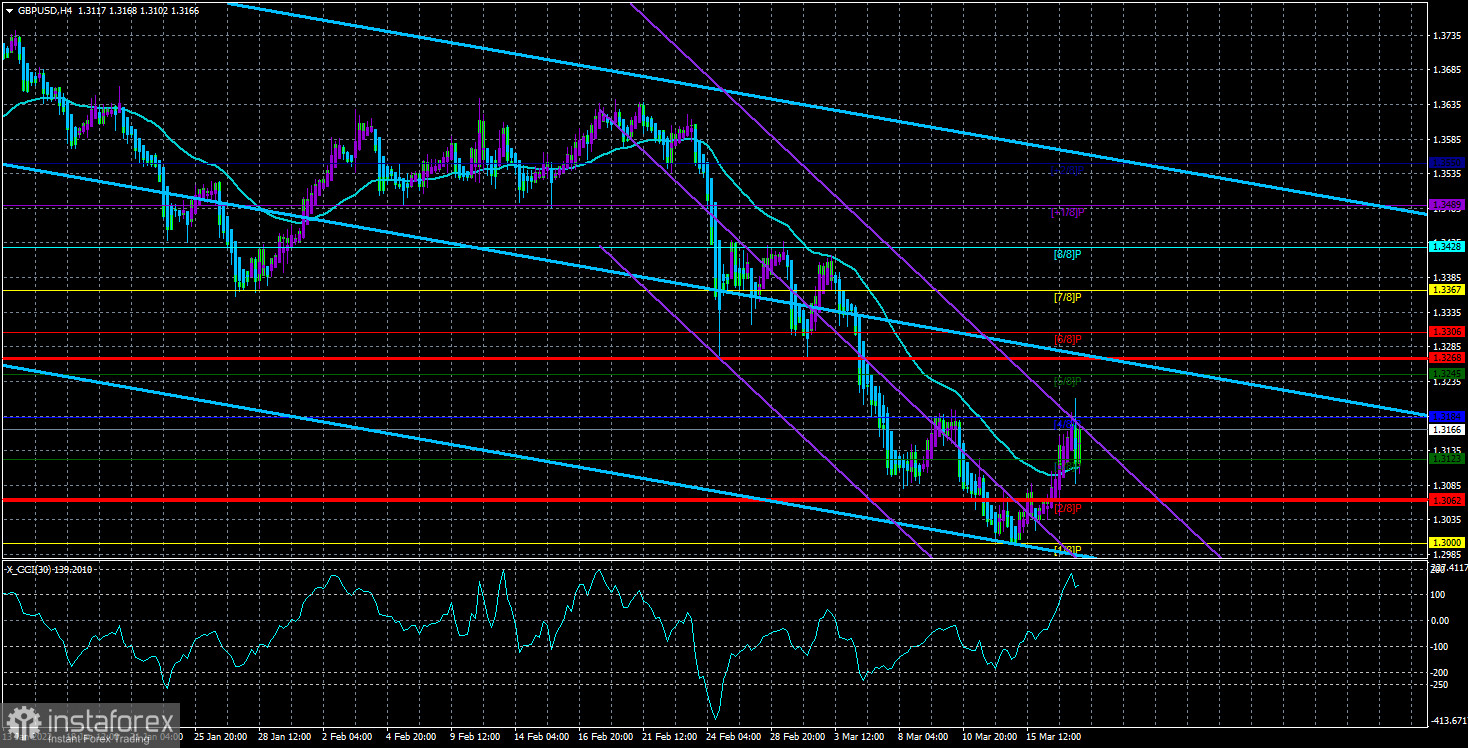
Task: Click the 1.3685 price scale value
Action: [x=1448, y=70]
